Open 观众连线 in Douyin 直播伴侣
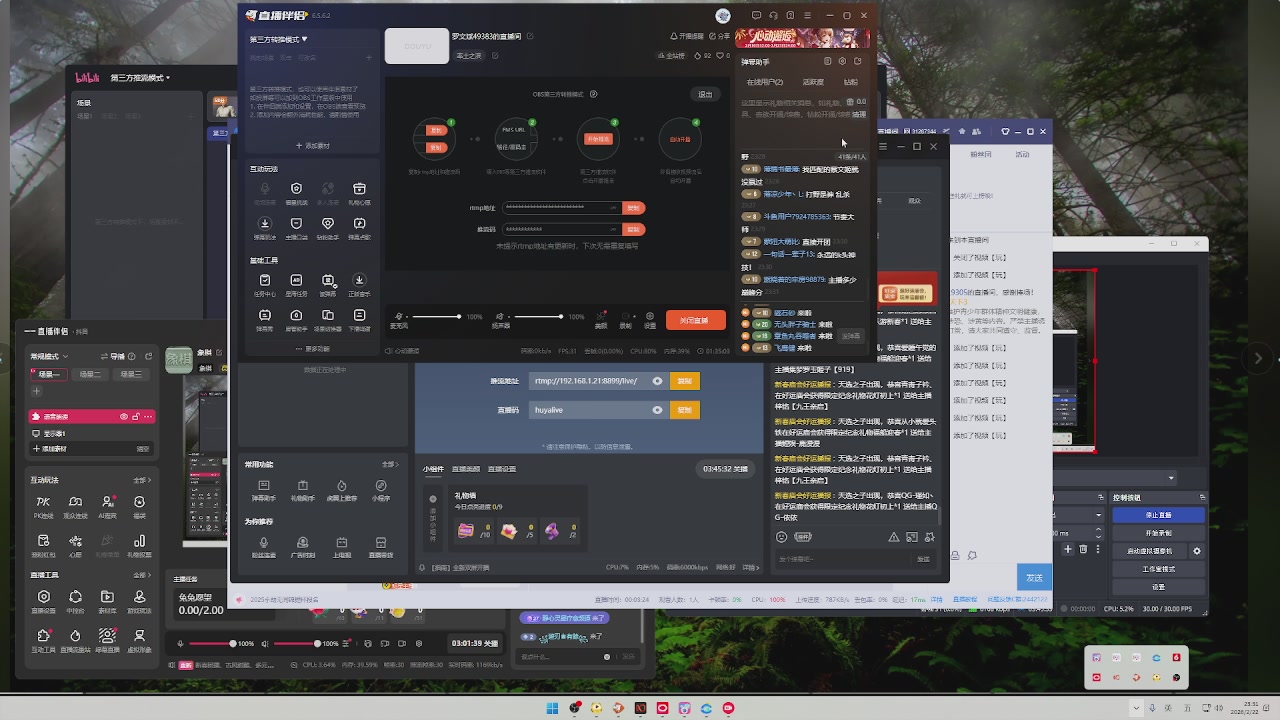1280x720 pixels. (75, 505)
